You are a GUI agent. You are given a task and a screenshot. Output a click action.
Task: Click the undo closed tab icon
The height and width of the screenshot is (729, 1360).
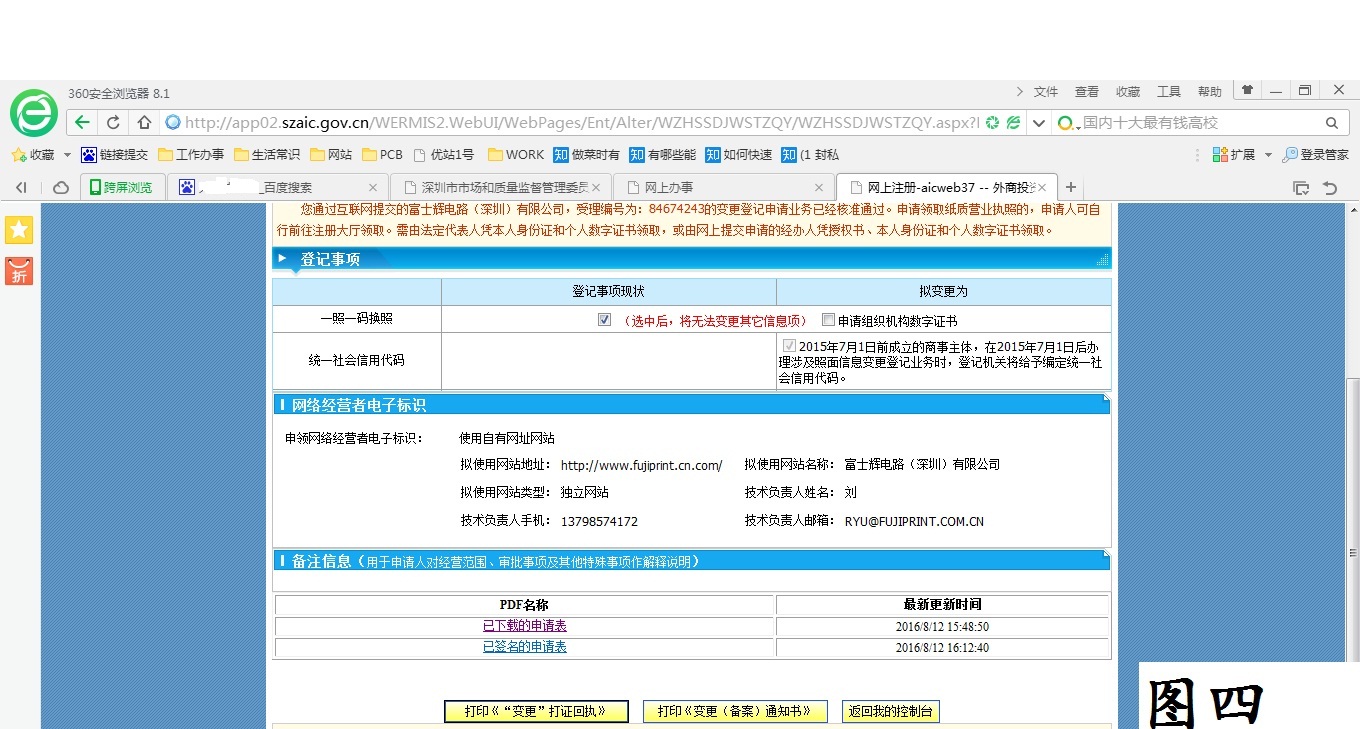click(x=1329, y=187)
